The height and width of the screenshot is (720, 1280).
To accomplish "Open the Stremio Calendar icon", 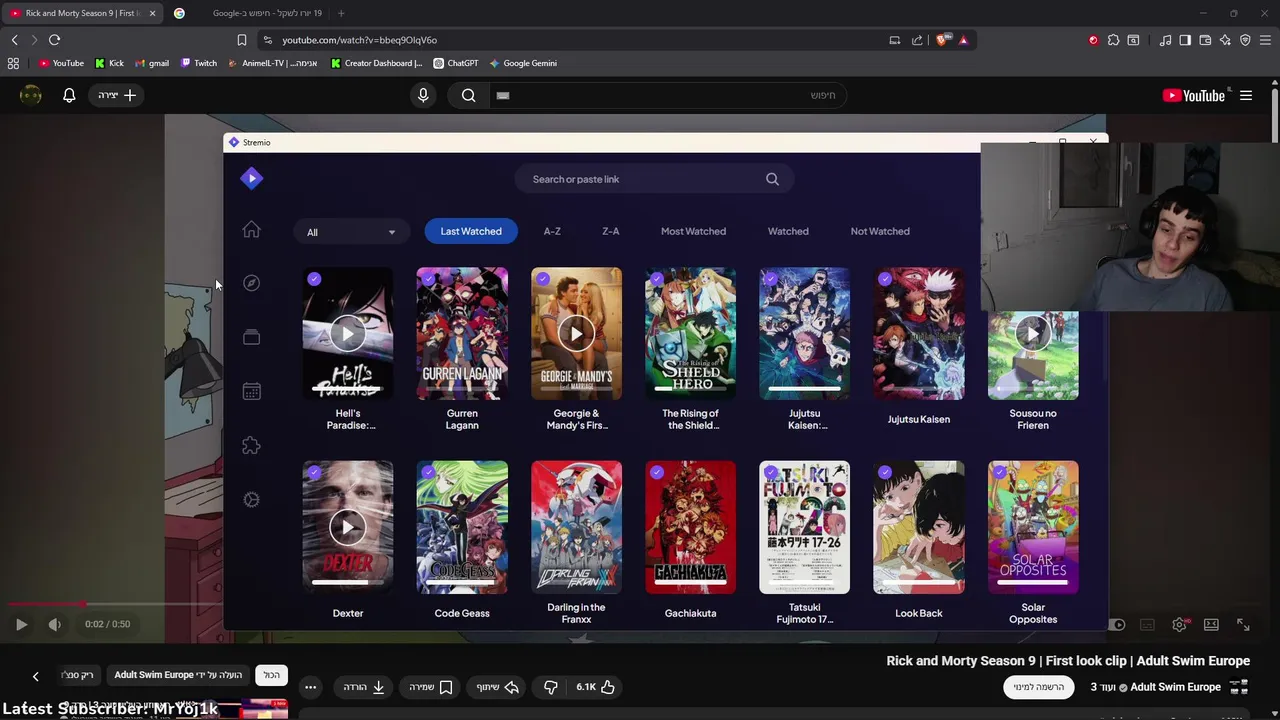I will click(251, 391).
